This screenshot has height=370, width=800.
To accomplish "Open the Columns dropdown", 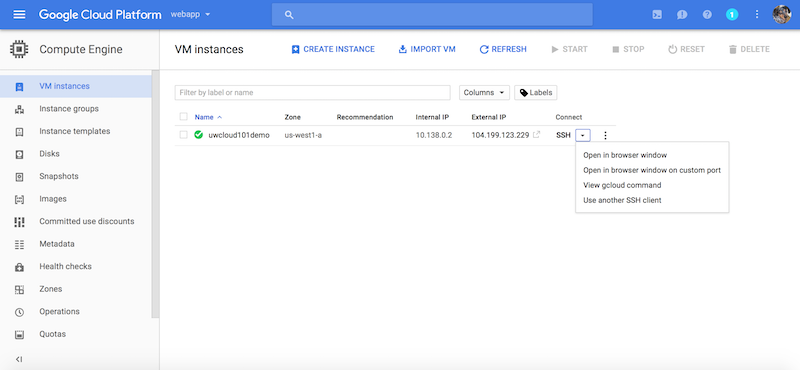I will 484,92.
